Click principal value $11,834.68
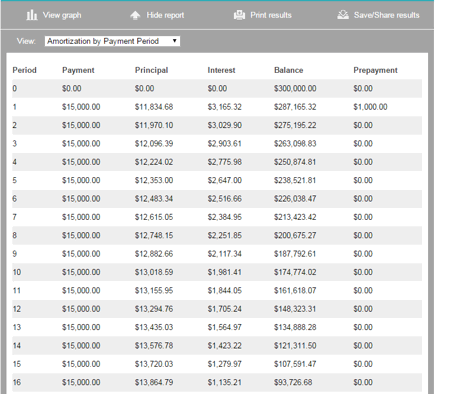 tap(154, 107)
